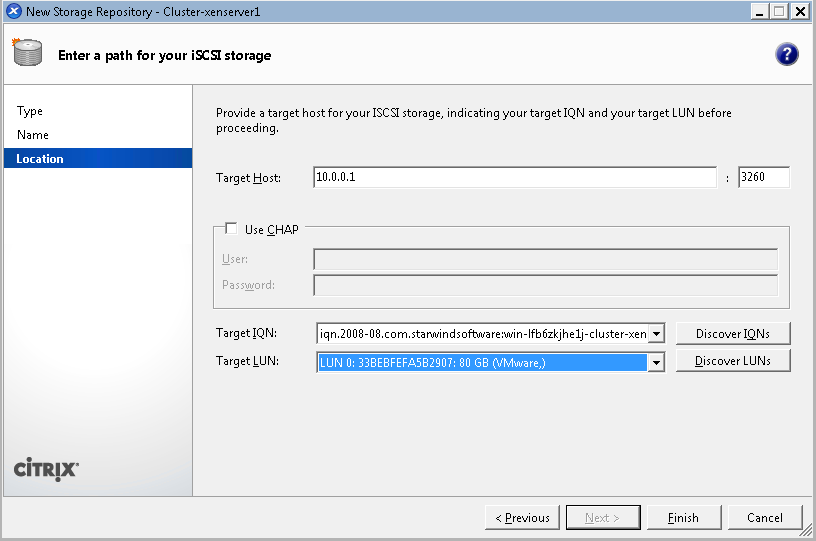Click the XenCenter icon in title bar
Screen dimensions: 816x541
pos(13,11)
